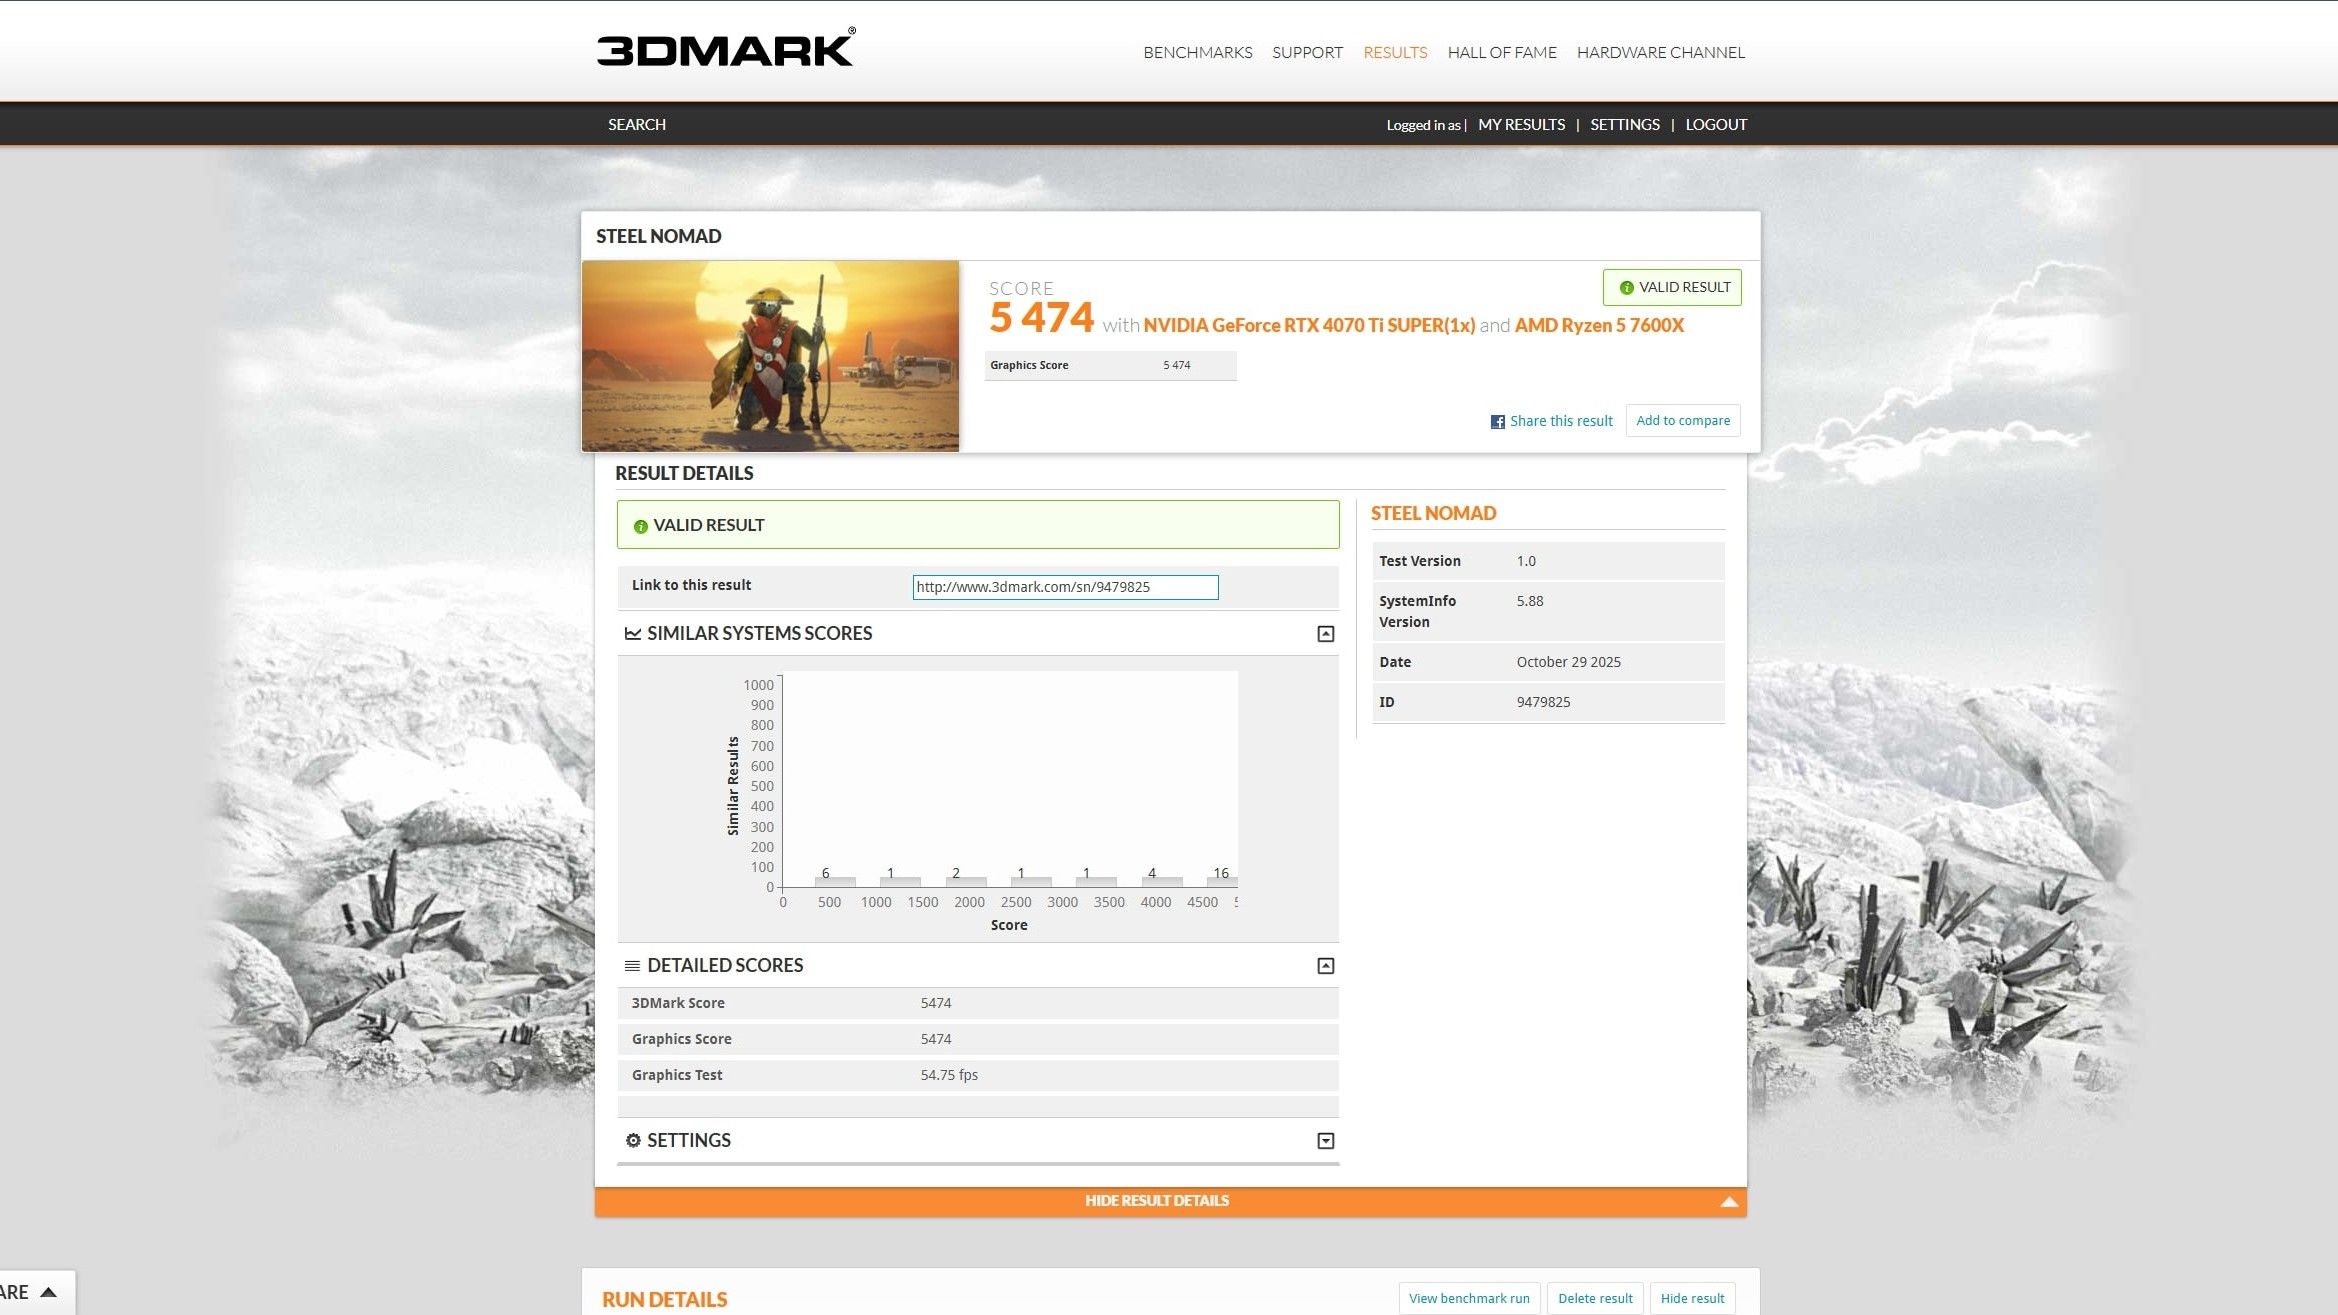Click the large score 5 474
The image size is (2338, 1315).
pos(1041,318)
